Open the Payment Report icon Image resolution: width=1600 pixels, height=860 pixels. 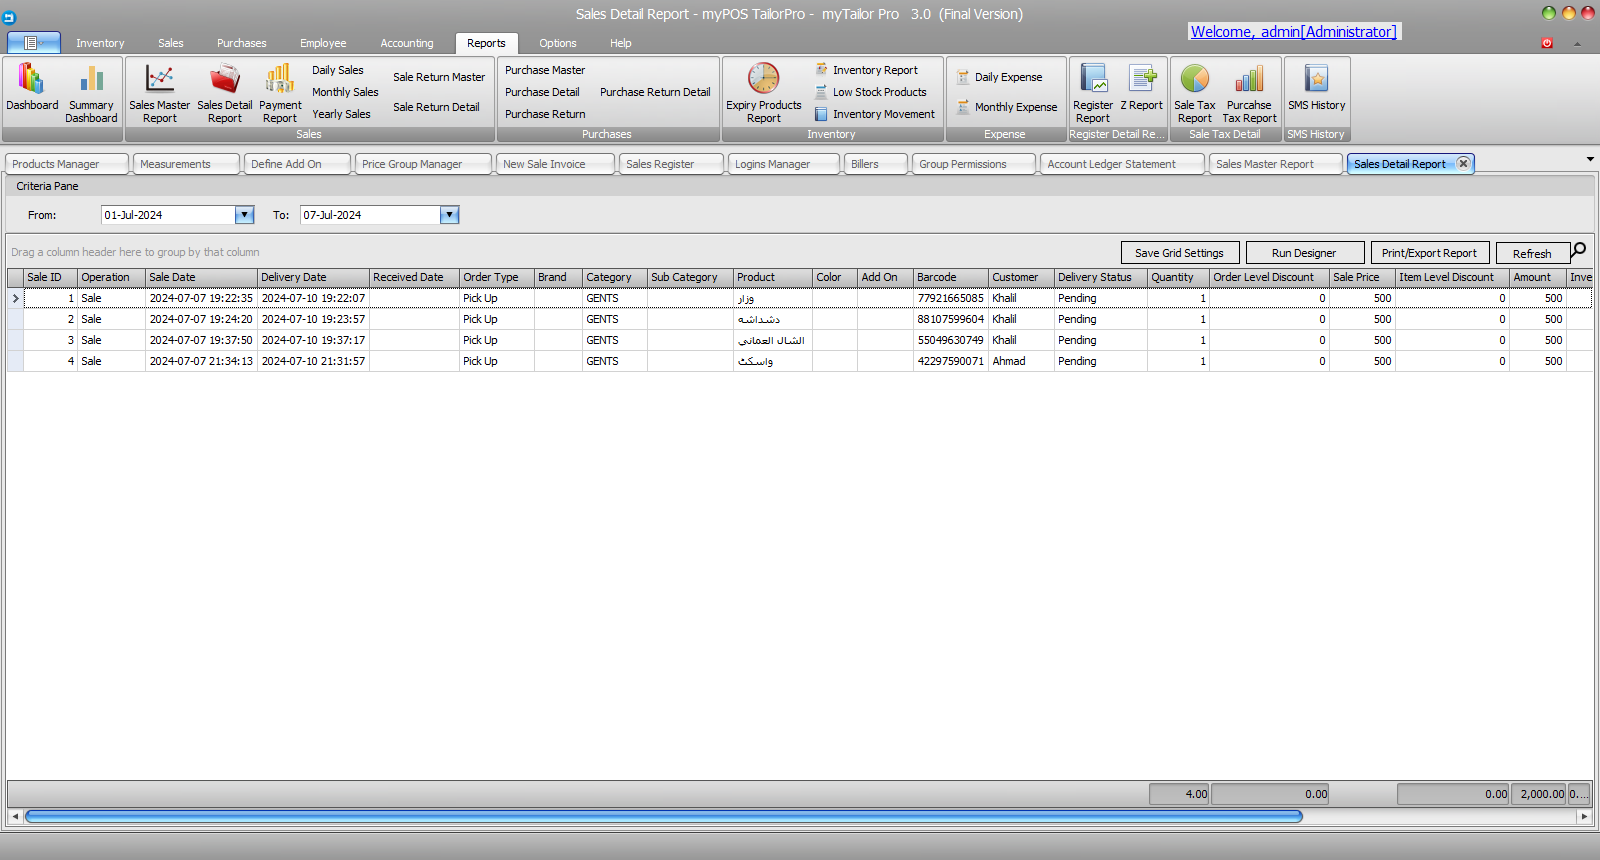pyautogui.click(x=280, y=80)
